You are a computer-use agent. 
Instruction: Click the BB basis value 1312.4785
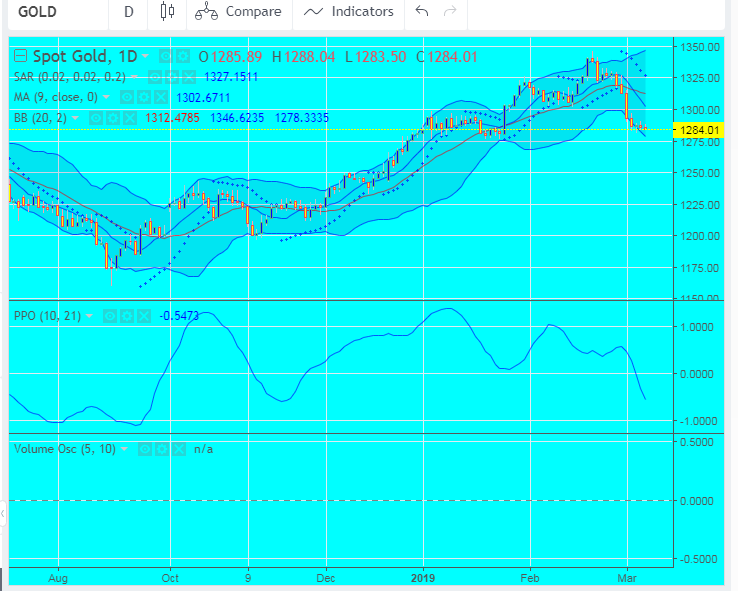pos(172,118)
